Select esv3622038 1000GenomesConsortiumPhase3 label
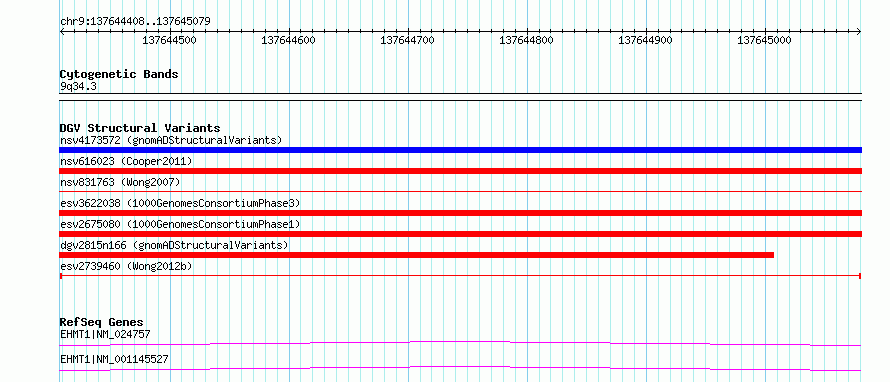Image resolution: width=890 pixels, height=382 pixels. pyautogui.click(x=180, y=203)
